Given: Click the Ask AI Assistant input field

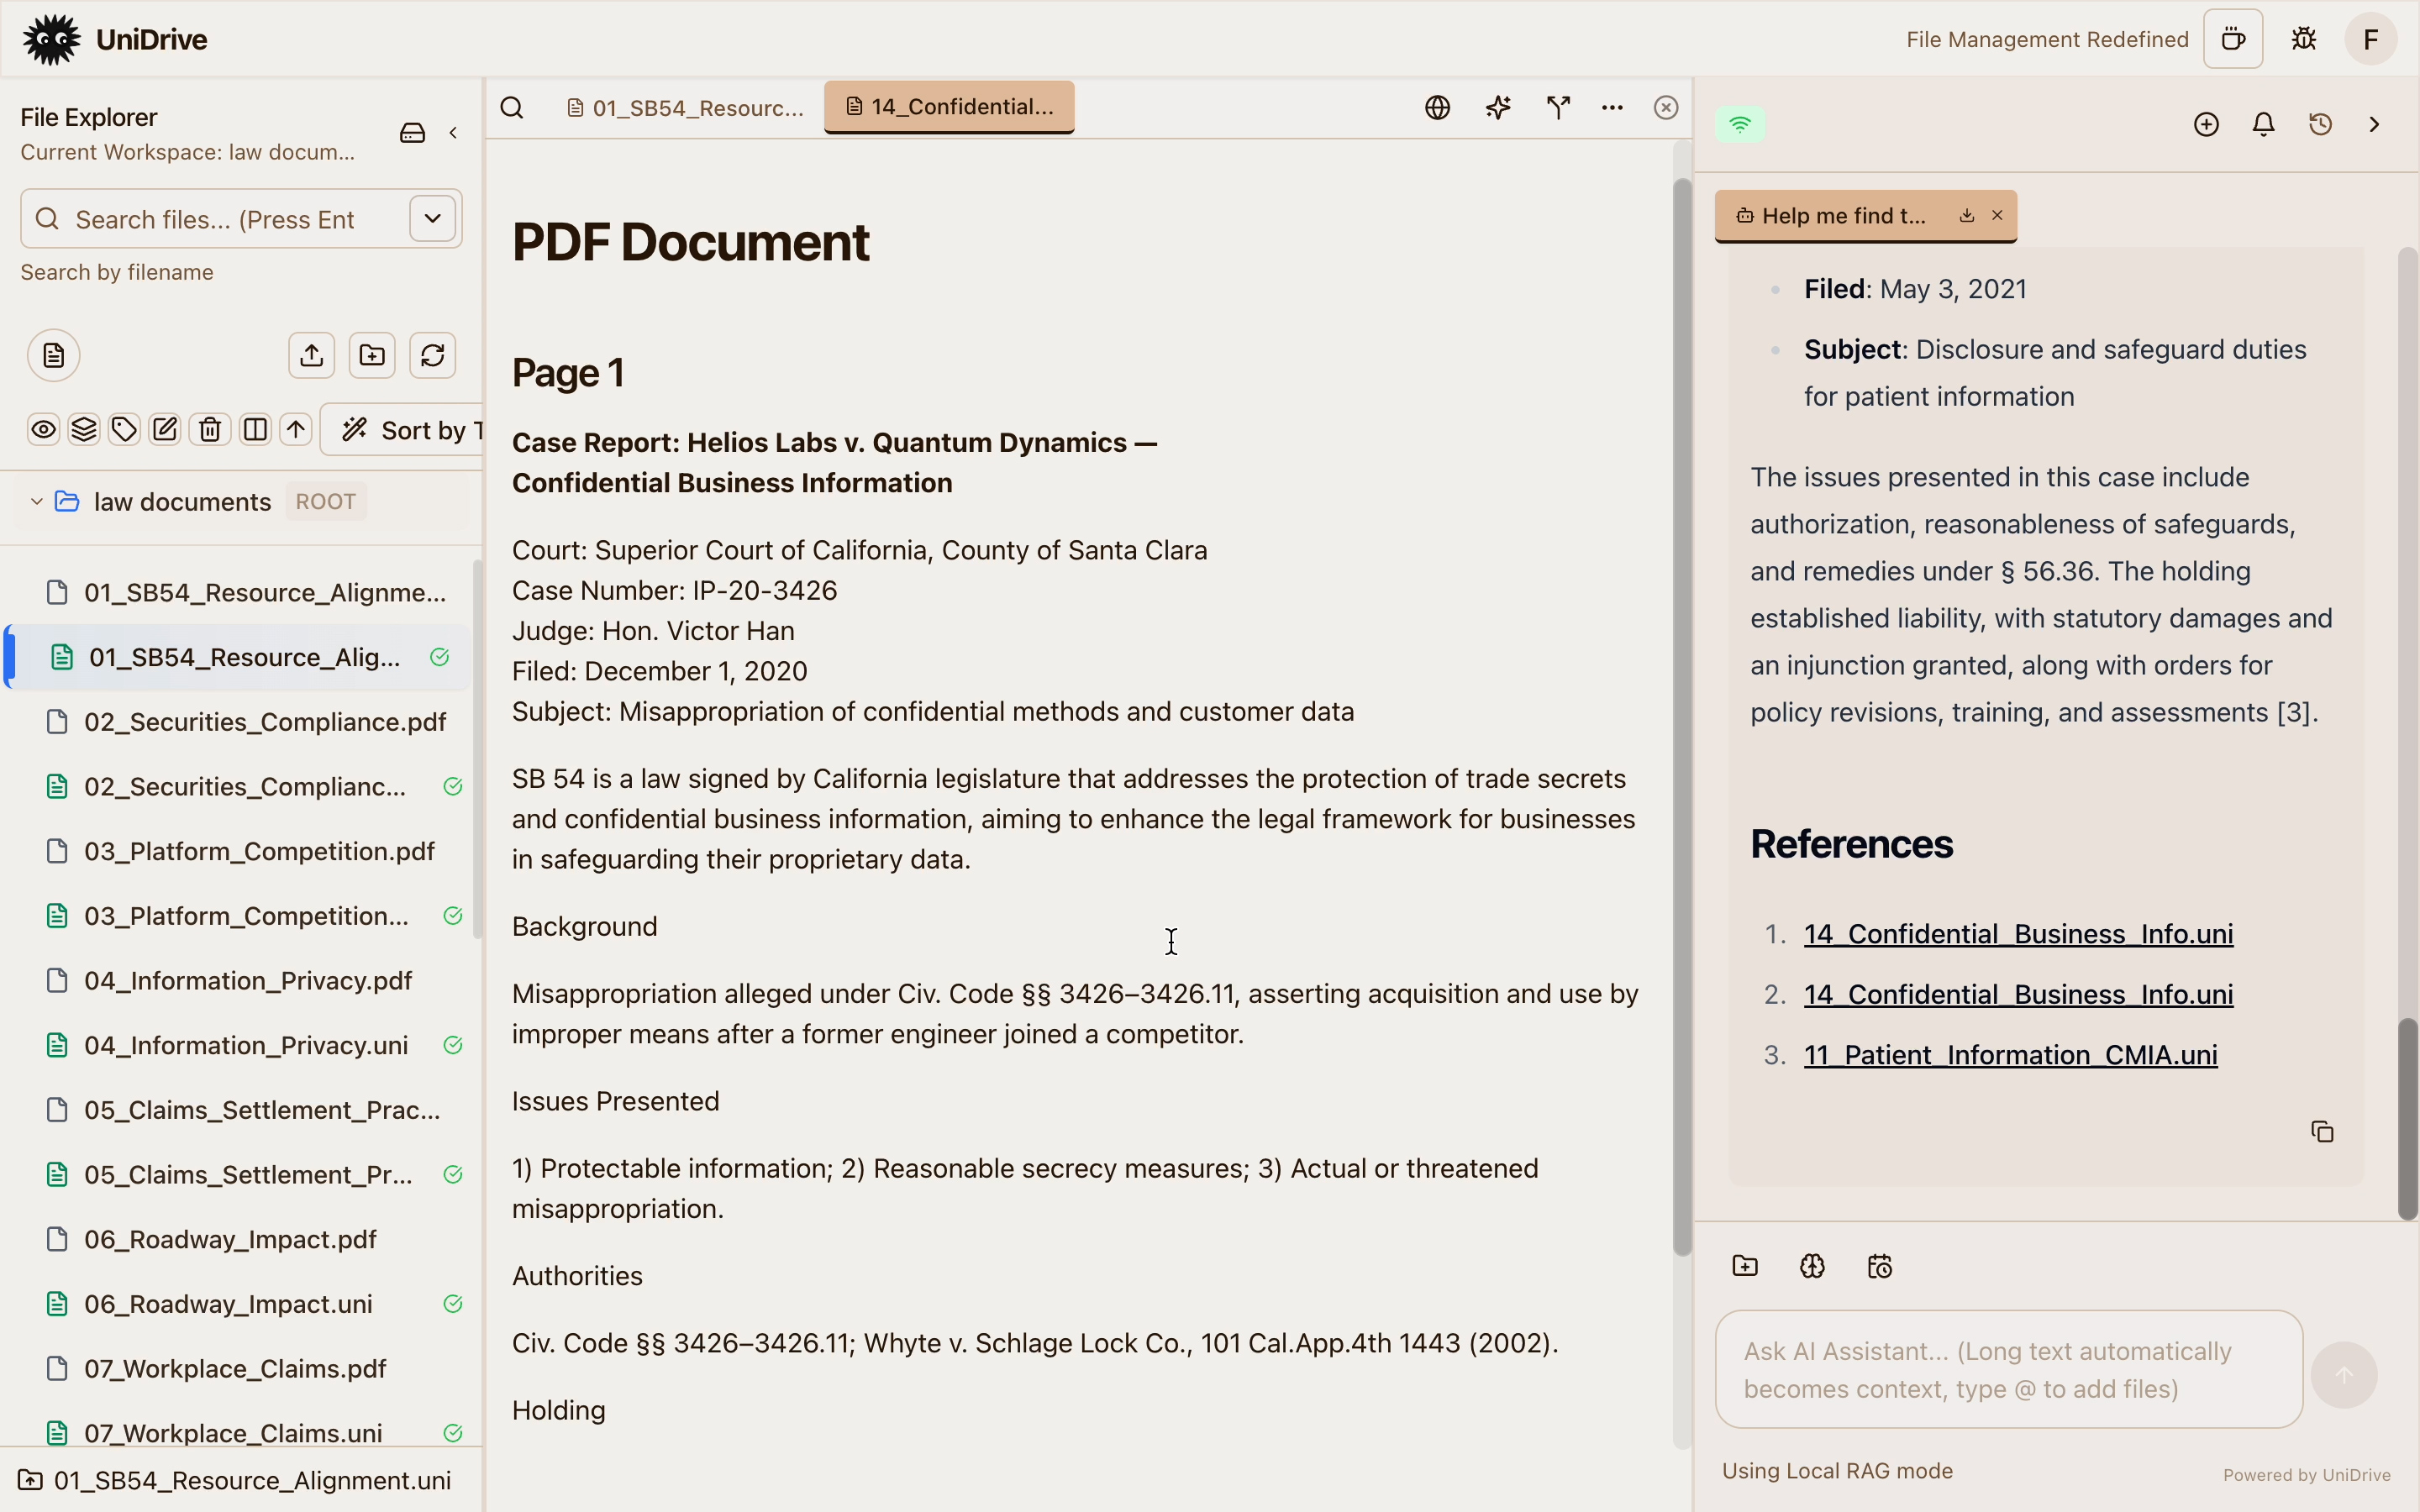Looking at the screenshot, I should pyautogui.click(x=2008, y=1369).
